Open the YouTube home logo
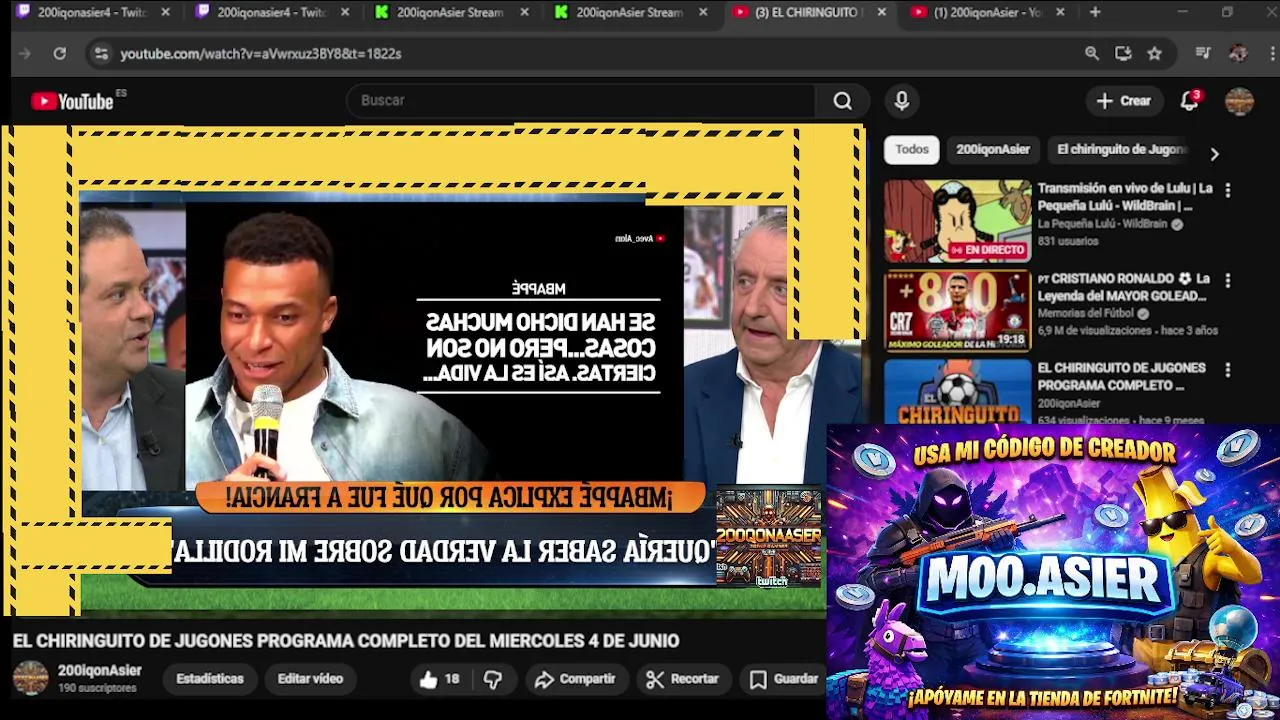This screenshot has height=720, width=1280. [x=72, y=101]
